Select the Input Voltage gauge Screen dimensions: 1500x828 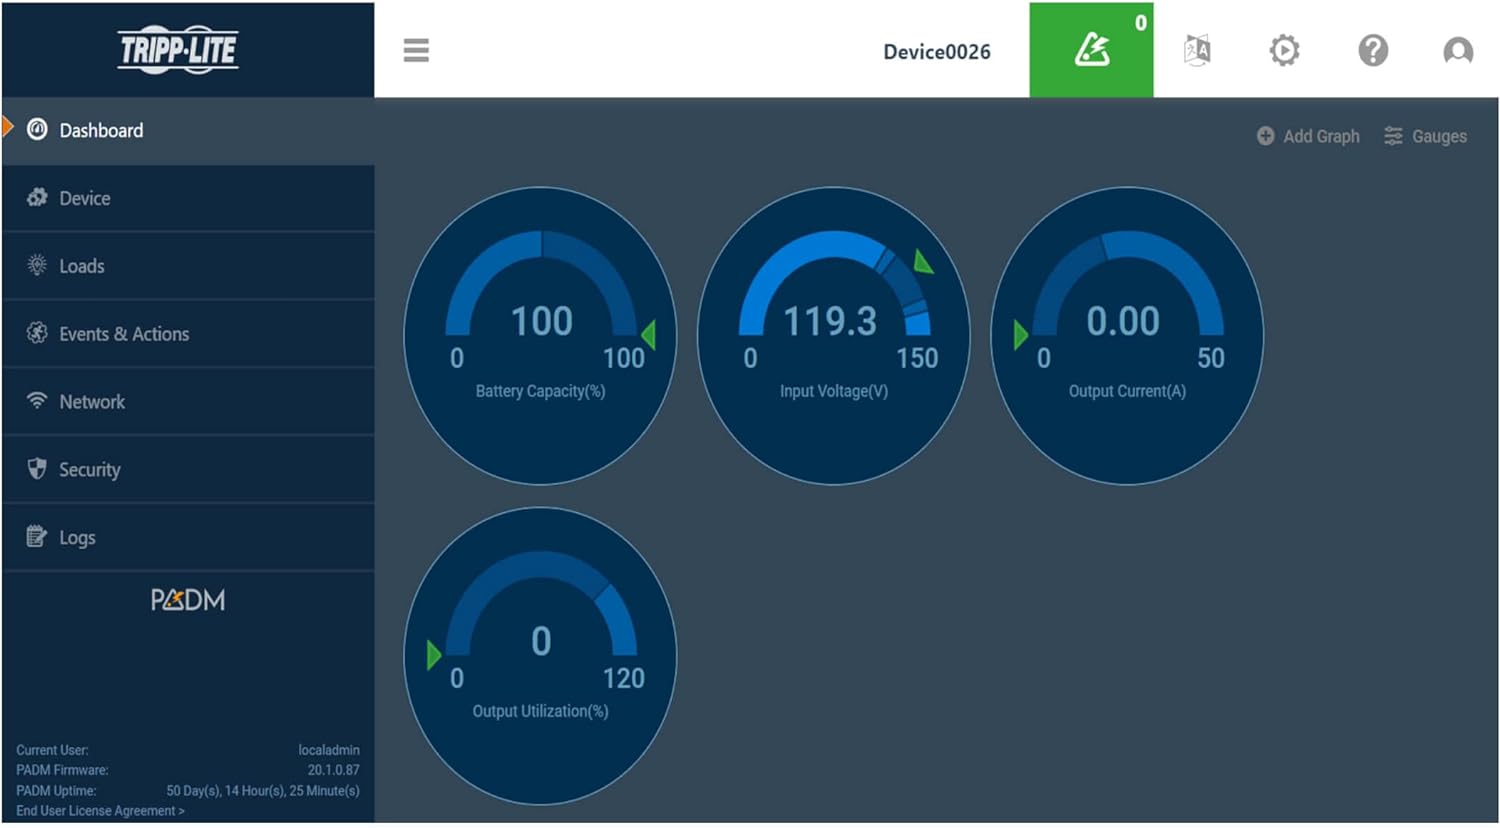833,335
